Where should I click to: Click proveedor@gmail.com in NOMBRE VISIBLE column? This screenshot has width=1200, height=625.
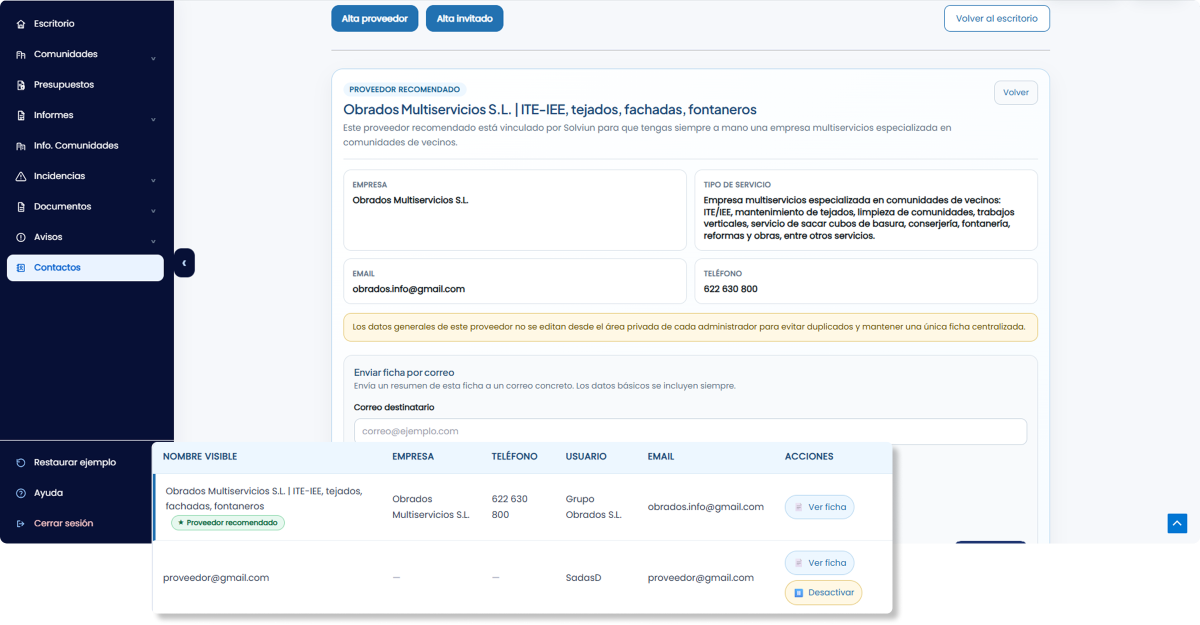tap(216, 578)
